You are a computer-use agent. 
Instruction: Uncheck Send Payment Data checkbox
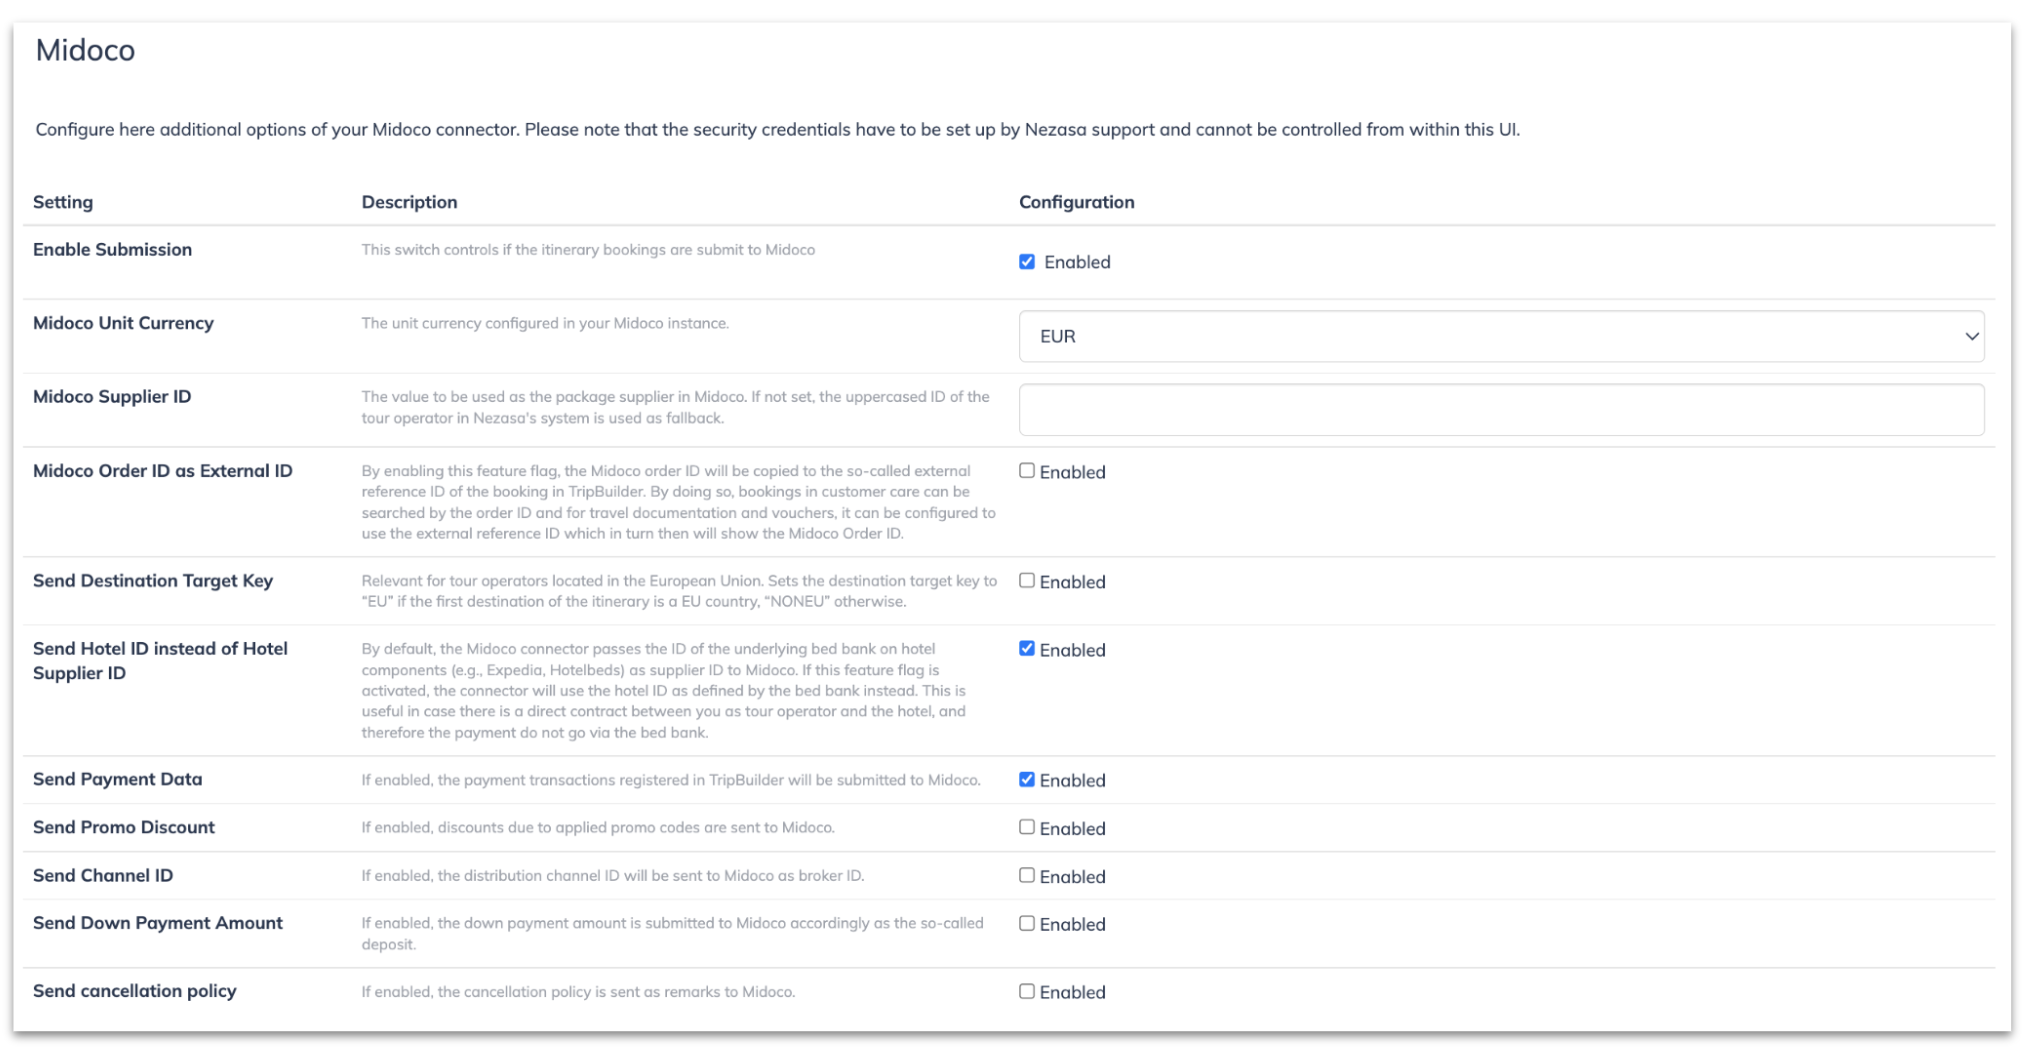coord(1027,780)
